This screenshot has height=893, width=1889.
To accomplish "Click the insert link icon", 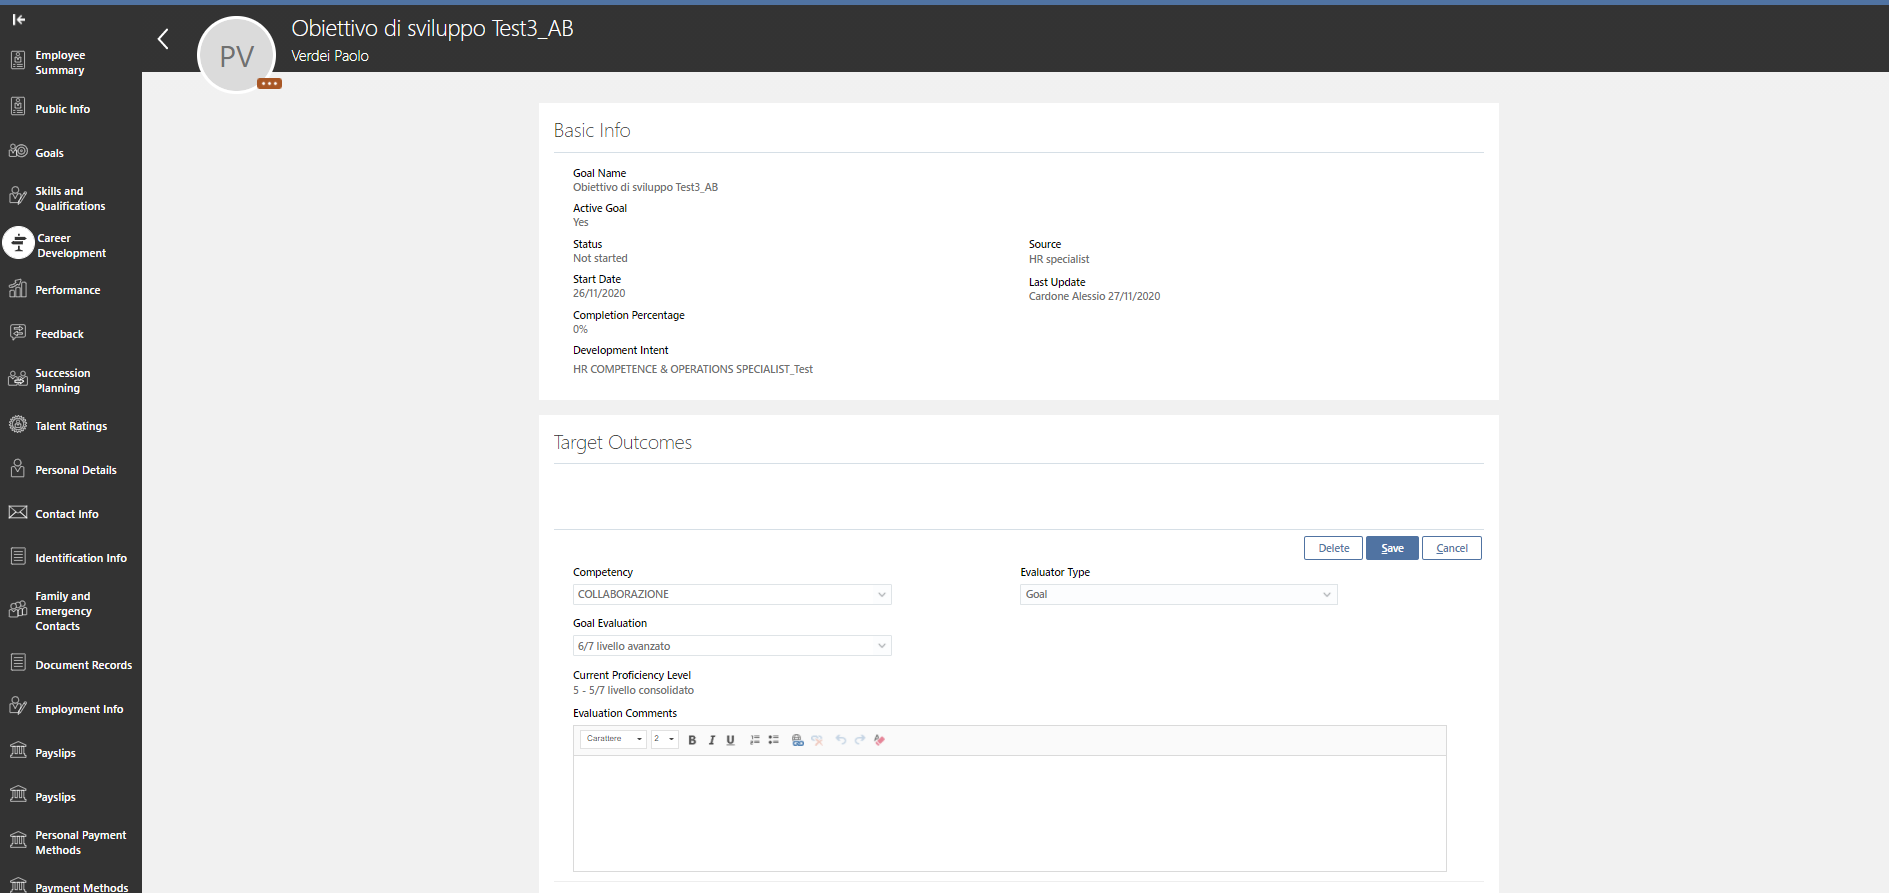I will [x=797, y=740].
